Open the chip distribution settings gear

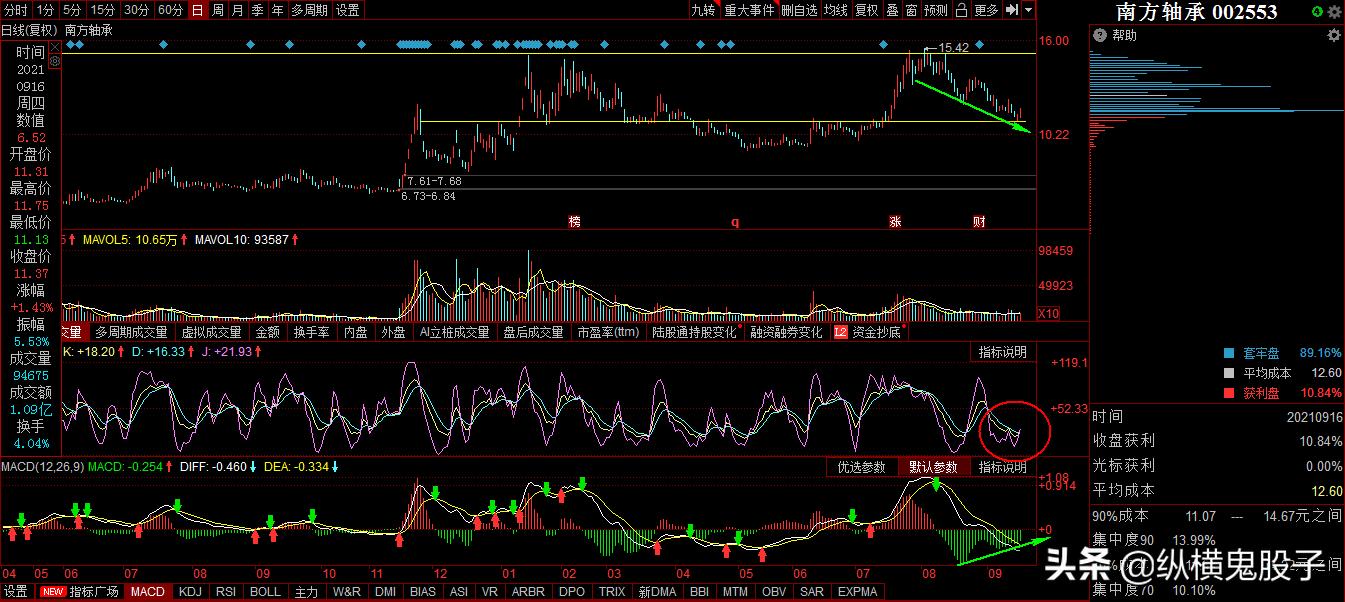1333,35
